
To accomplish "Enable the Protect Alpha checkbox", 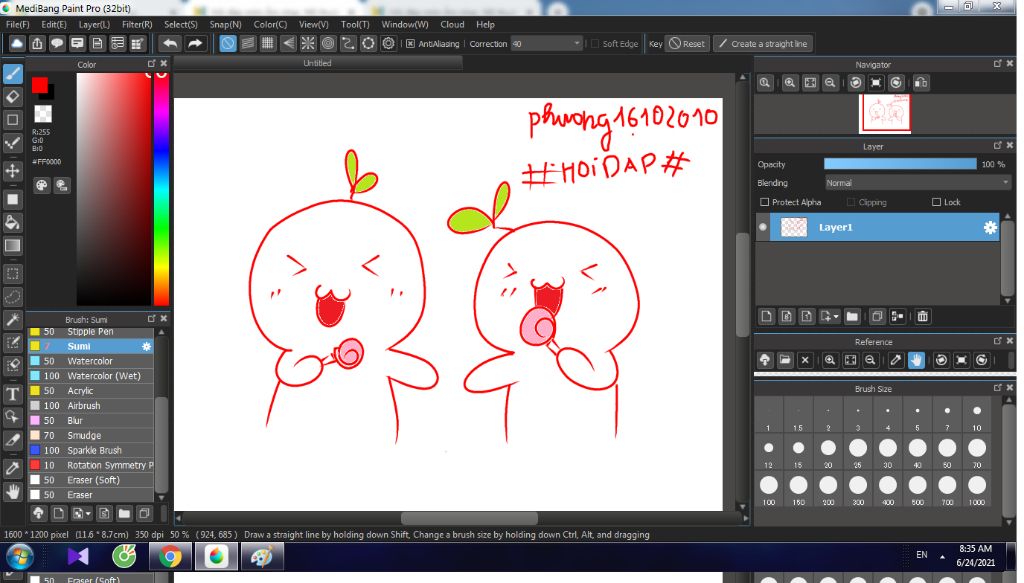I will 764,202.
